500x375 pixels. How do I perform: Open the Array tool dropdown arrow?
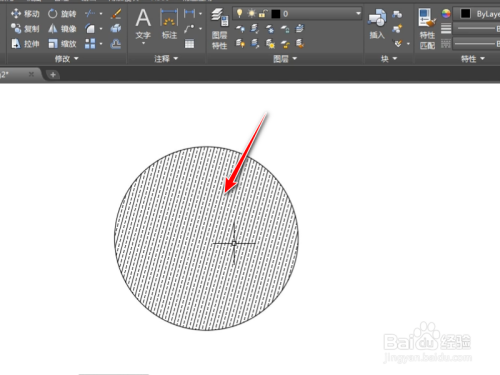(101, 44)
